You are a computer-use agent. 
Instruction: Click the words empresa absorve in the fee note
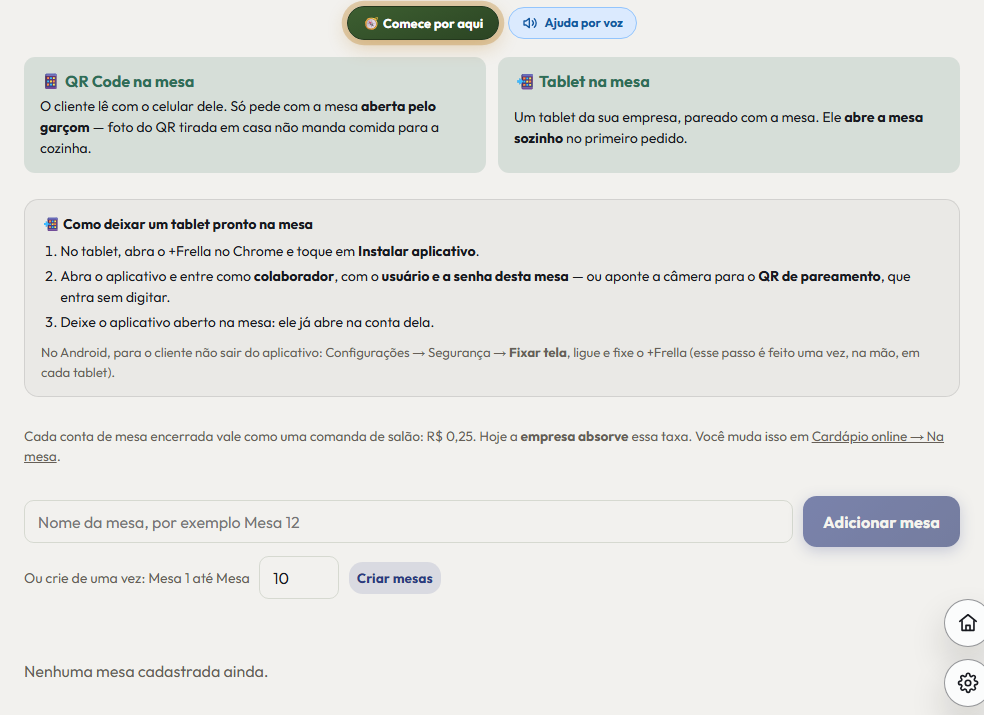click(574, 436)
